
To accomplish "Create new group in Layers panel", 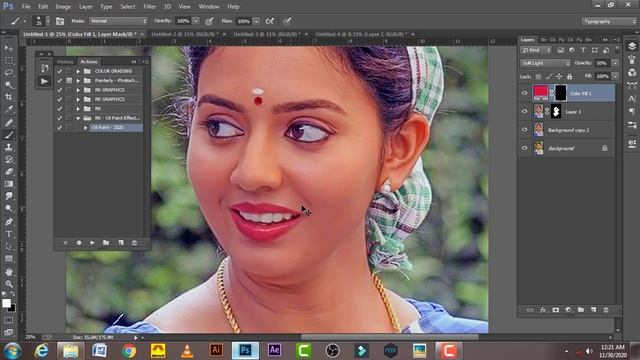I will click(x=580, y=310).
